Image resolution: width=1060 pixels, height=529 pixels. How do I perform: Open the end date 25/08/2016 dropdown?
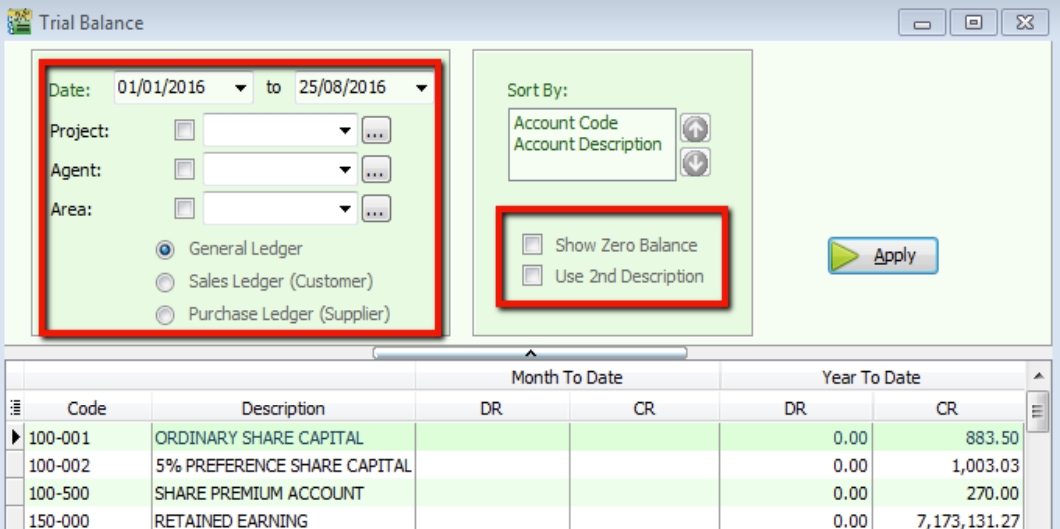421,88
